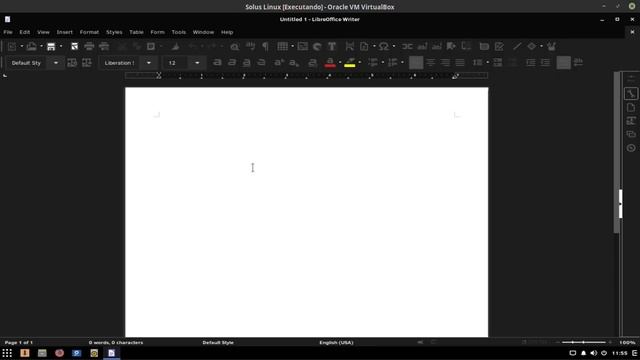Click the Insert Comment icon

point(484,47)
